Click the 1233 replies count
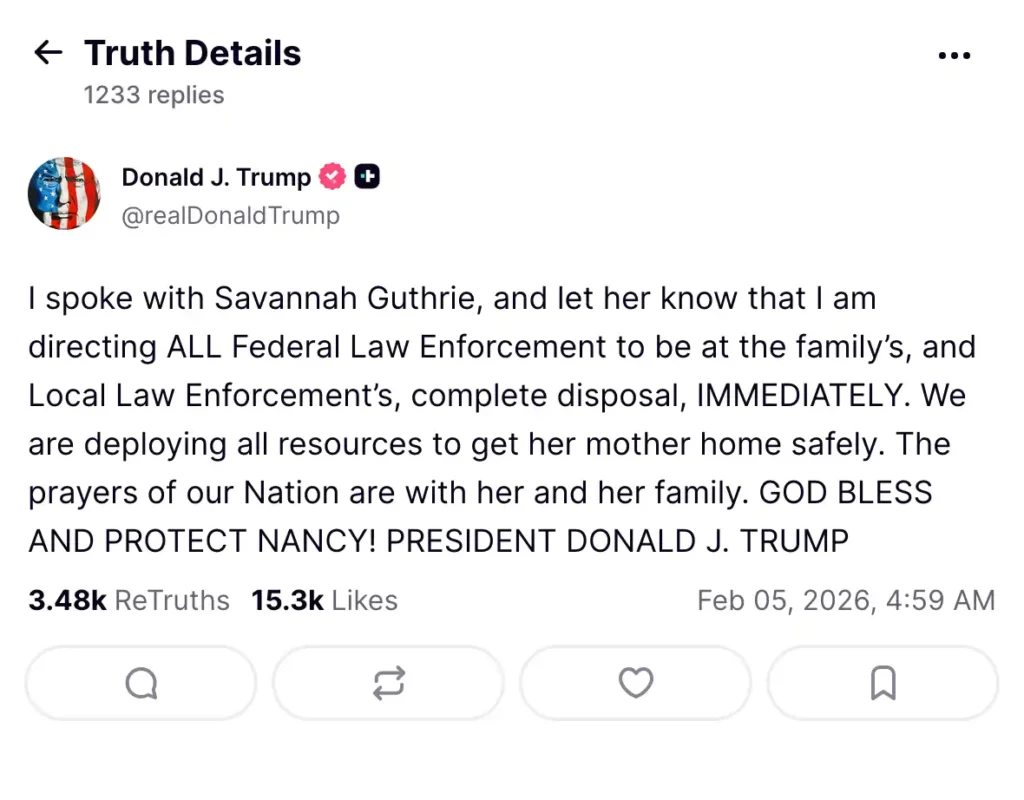This screenshot has width=1024, height=800. (154, 95)
